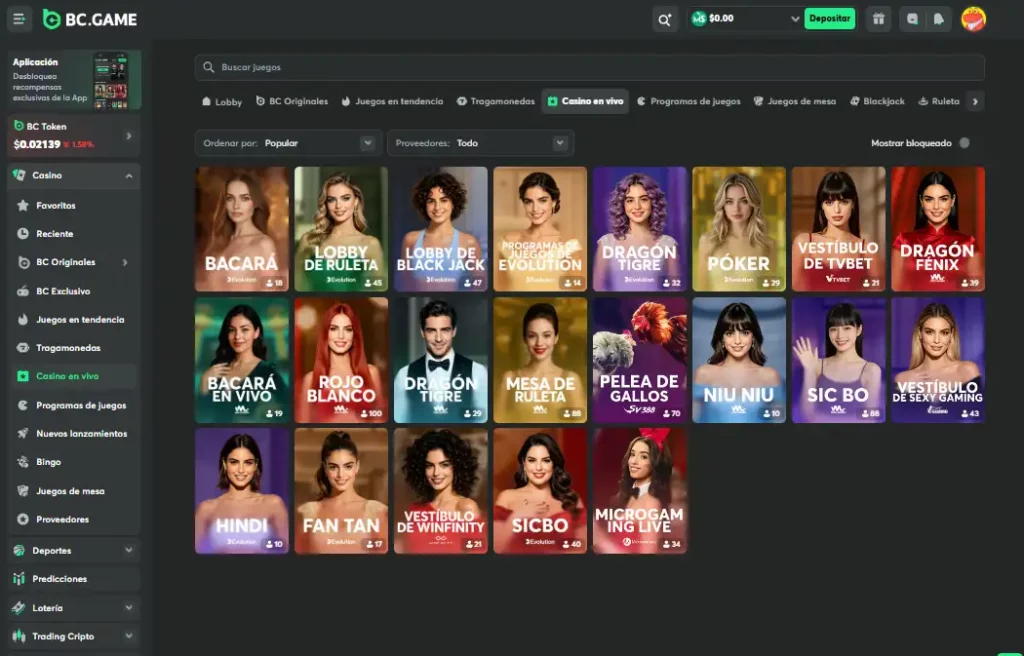Click the Lotería icon
The width and height of the screenshot is (1024, 656).
[x=19, y=608]
